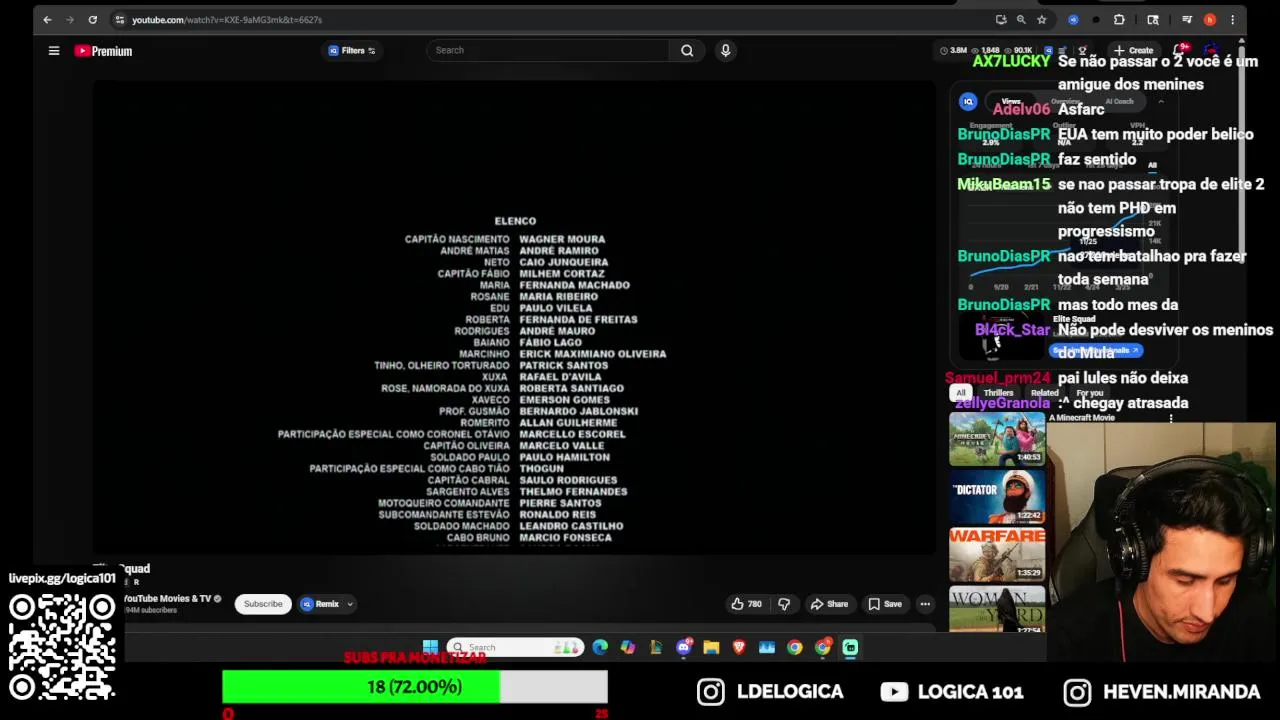This screenshot has width=1280, height=720.
Task: Go to YouTube Premium home logo
Action: [103, 51]
